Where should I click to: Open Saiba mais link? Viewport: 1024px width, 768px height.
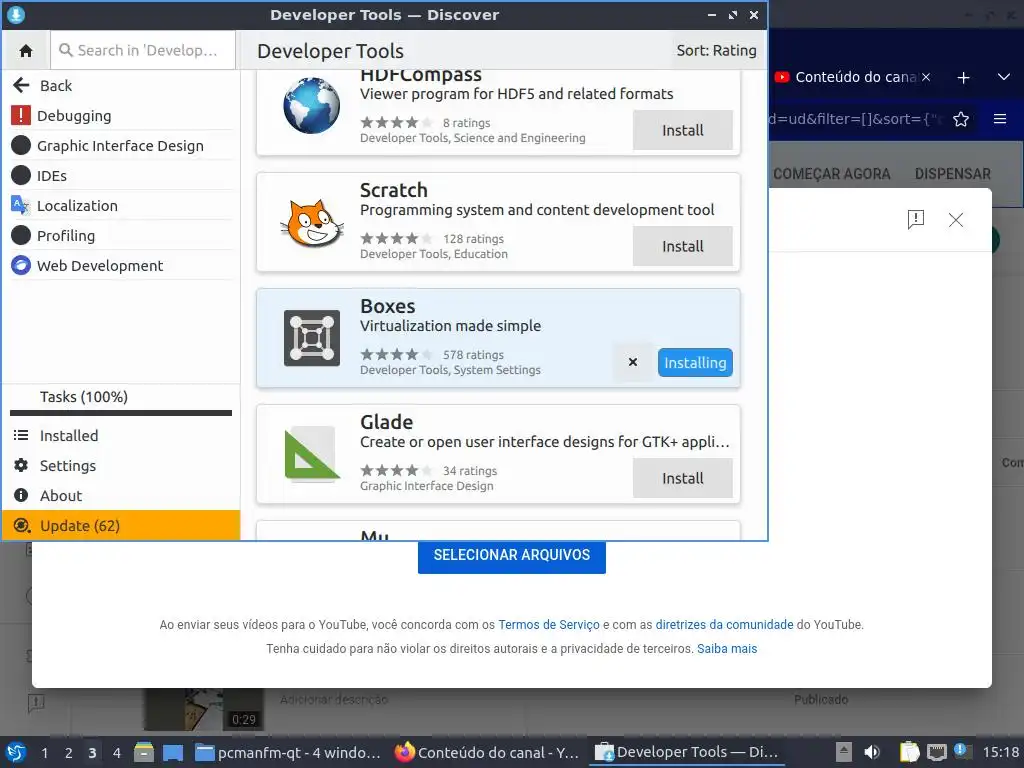(x=727, y=648)
